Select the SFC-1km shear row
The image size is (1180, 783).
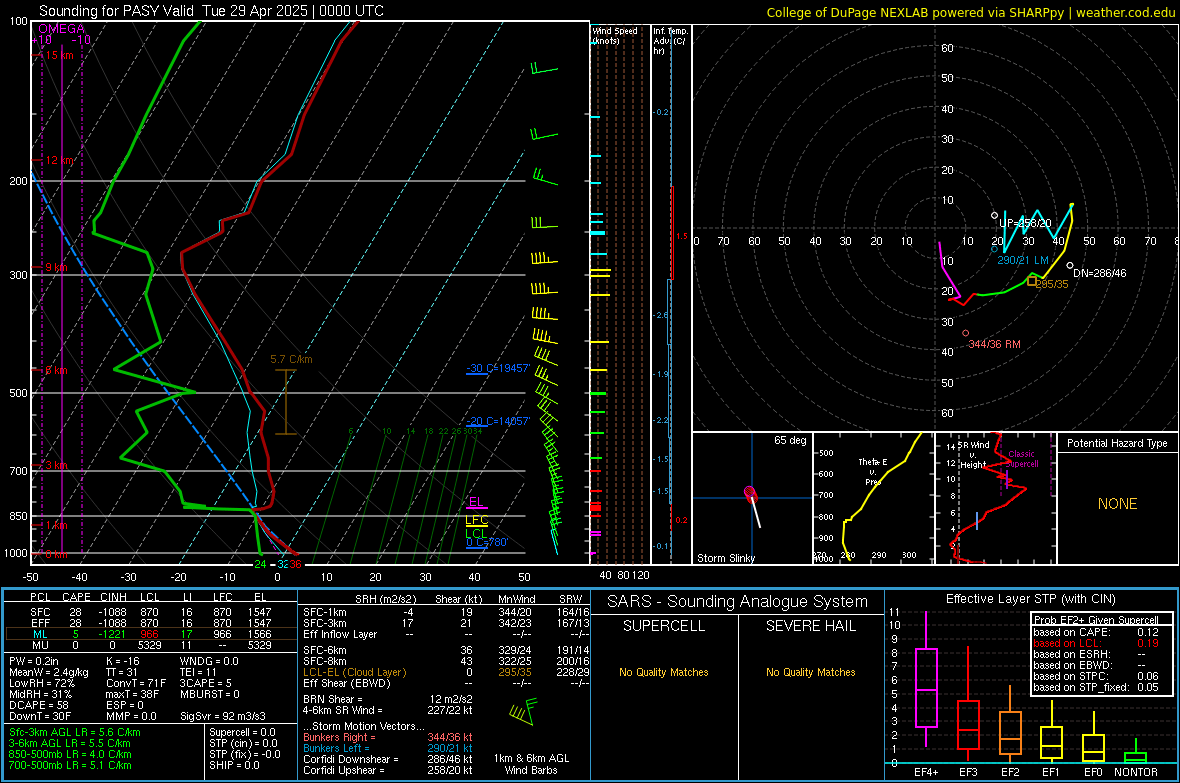point(446,612)
